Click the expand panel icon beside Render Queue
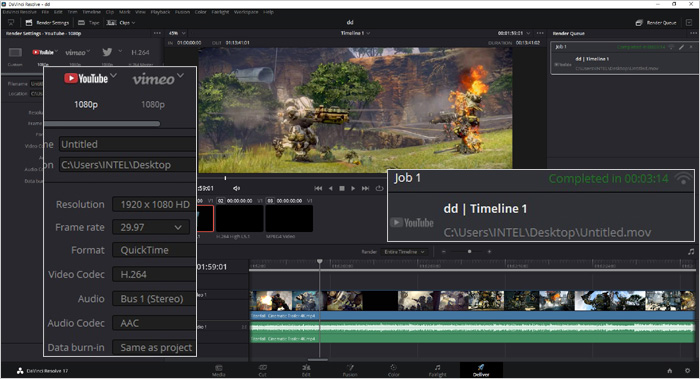The image size is (700, 379). 689,22
